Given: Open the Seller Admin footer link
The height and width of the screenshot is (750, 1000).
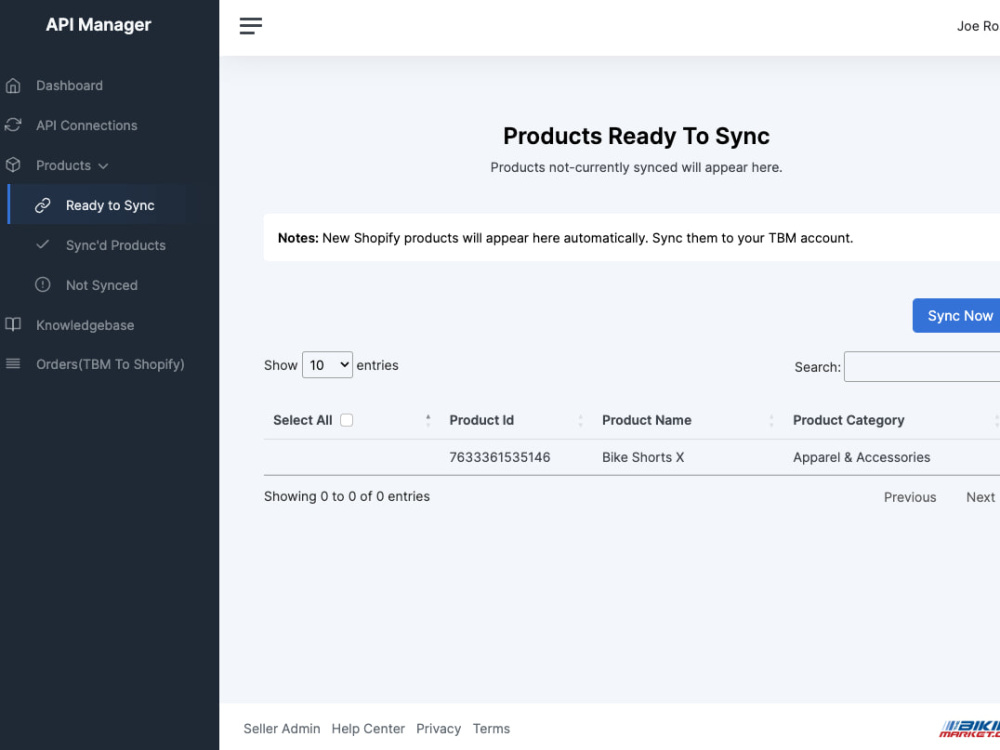Looking at the screenshot, I should coord(282,728).
